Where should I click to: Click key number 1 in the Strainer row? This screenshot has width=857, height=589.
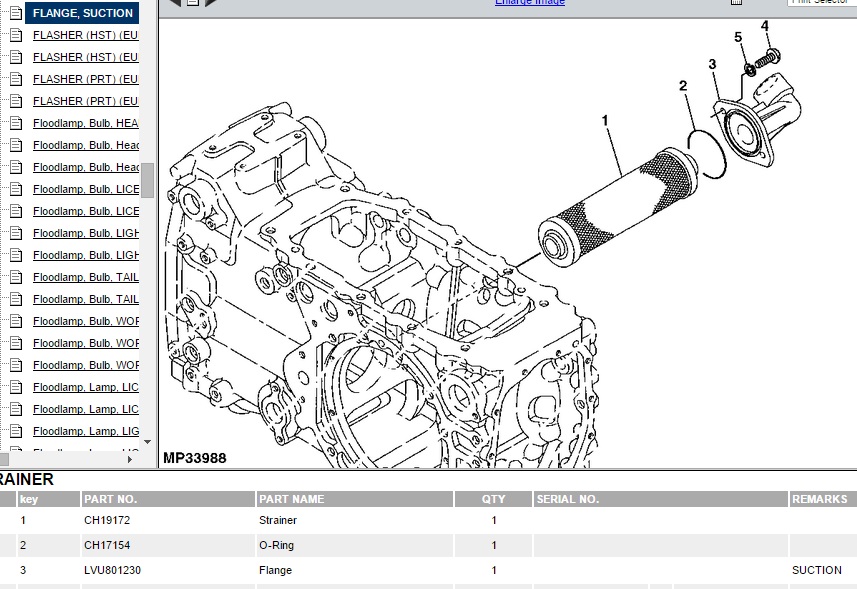[x=23, y=520]
